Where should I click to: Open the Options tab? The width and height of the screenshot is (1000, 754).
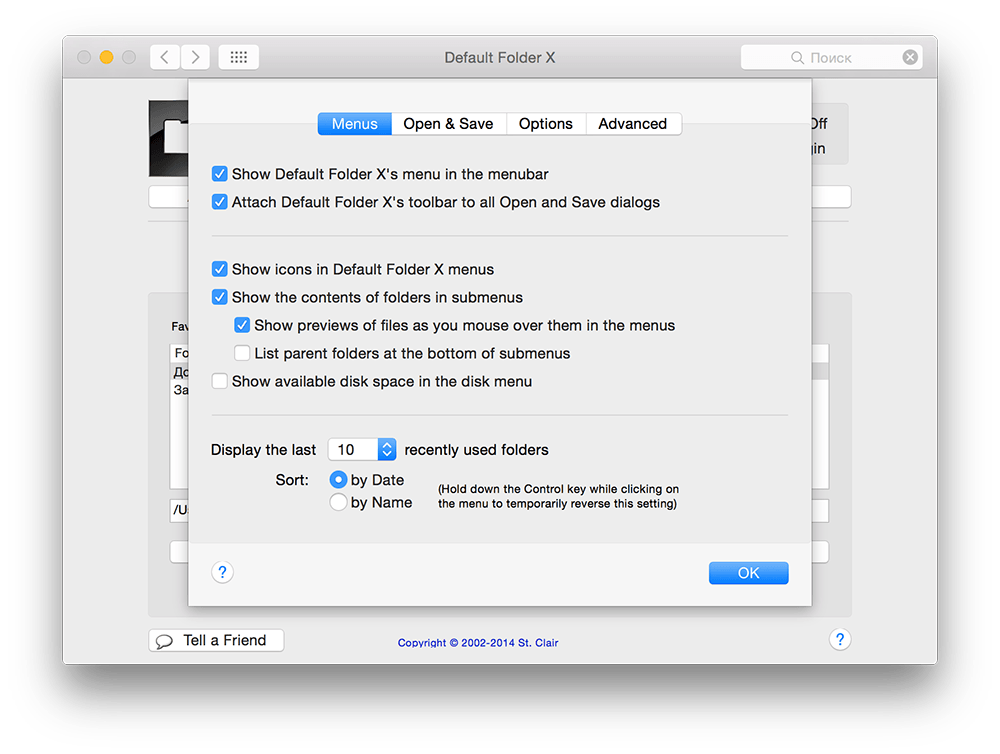point(546,124)
